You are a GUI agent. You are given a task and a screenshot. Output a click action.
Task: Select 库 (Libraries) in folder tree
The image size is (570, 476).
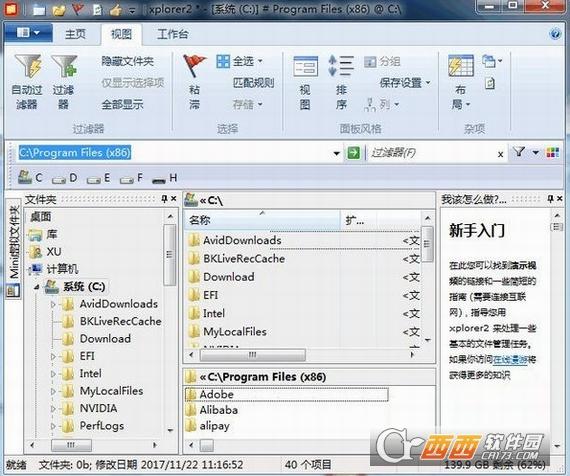(51, 234)
